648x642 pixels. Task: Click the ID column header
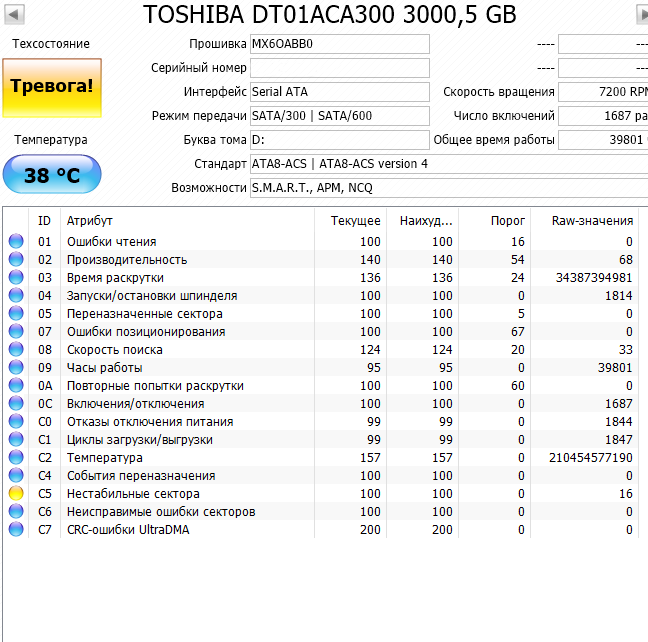pyautogui.click(x=44, y=221)
